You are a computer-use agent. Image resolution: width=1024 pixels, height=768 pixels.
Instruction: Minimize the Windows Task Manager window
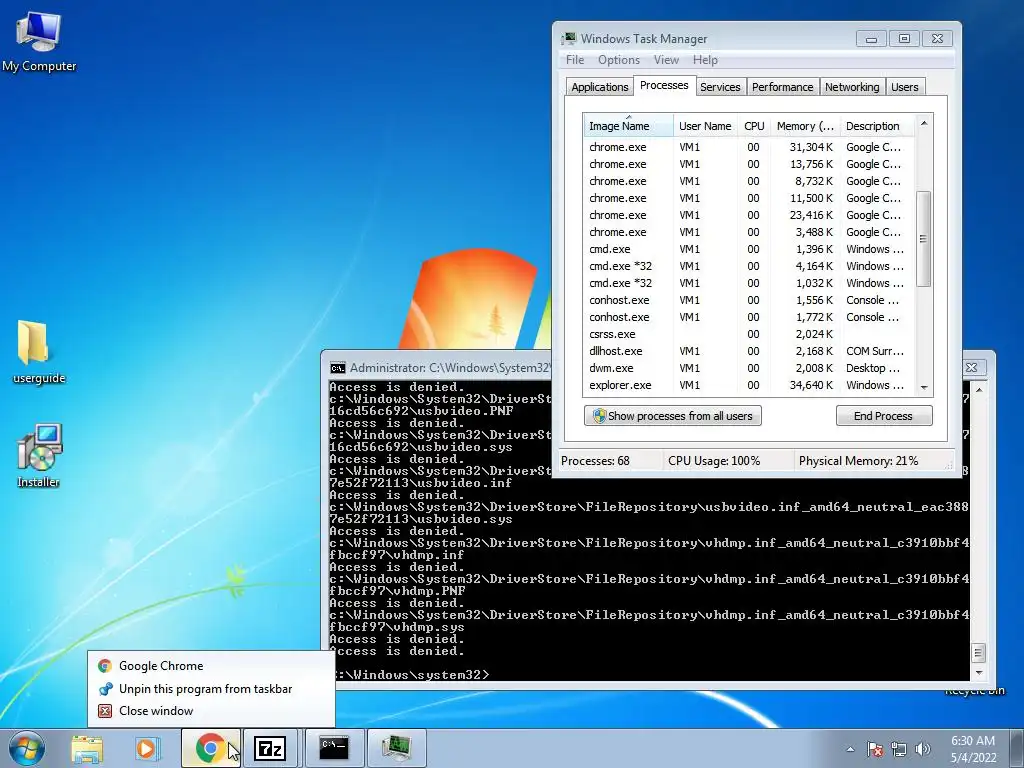click(x=871, y=39)
